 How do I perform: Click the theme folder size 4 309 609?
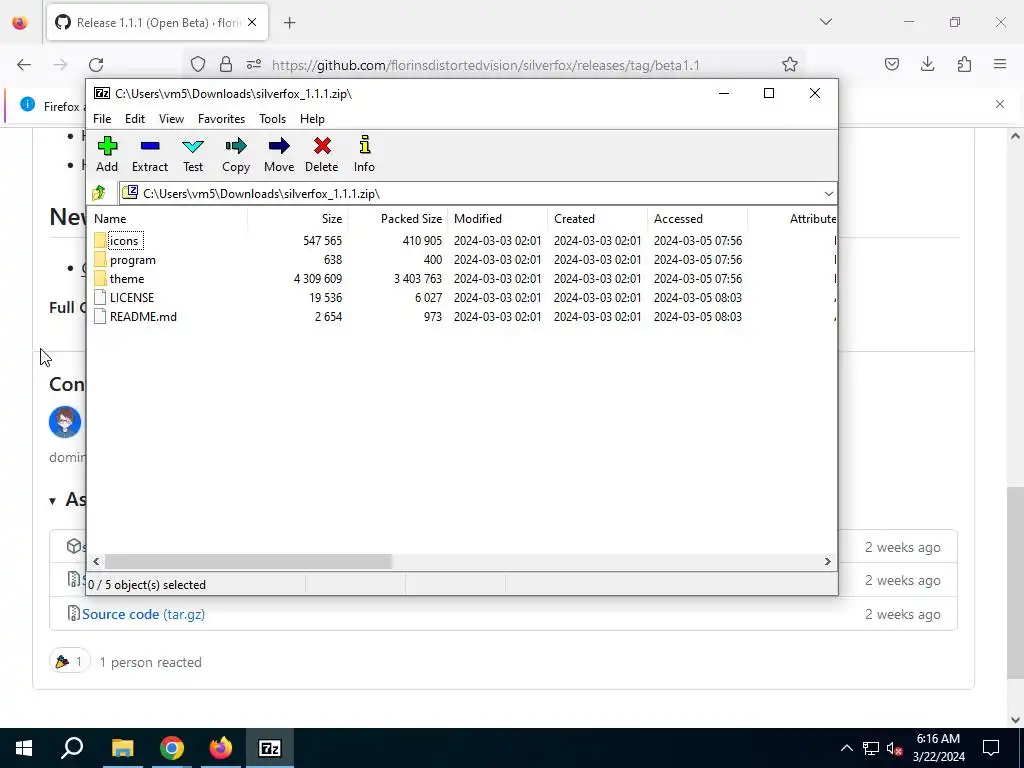pyautogui.click(x=317, y=279)
